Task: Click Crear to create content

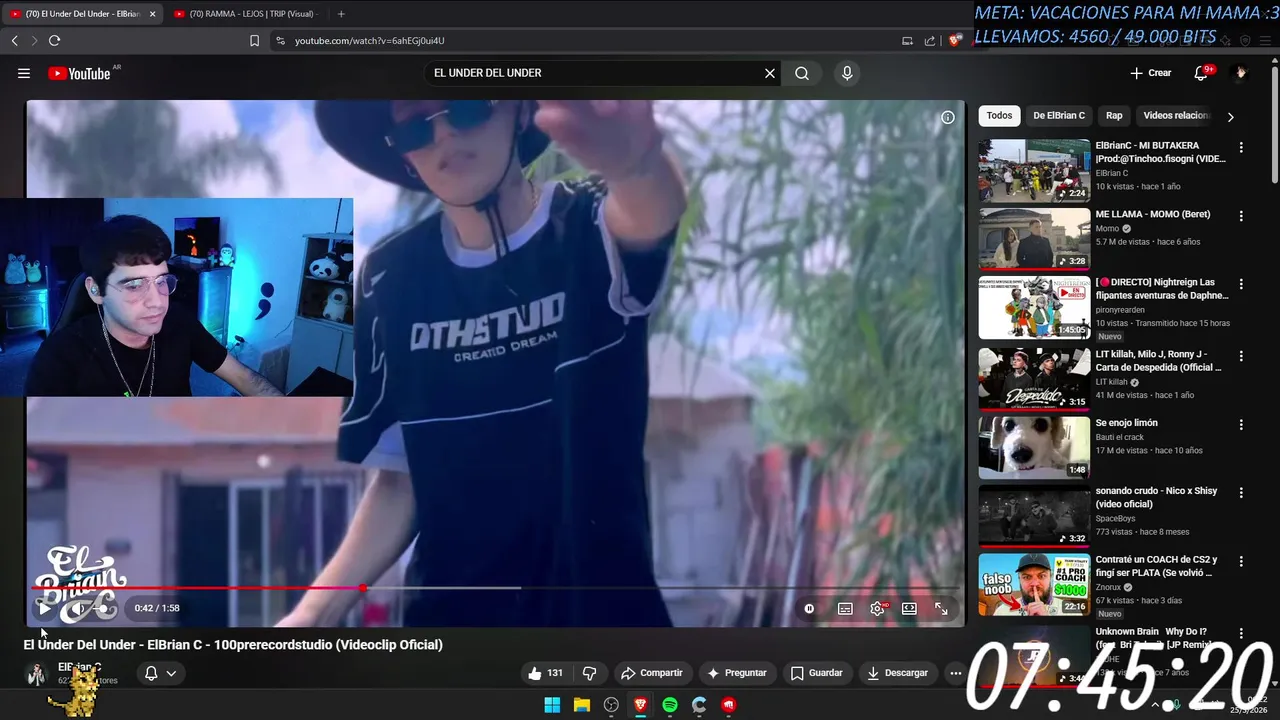Action: [x=1151, y=73]
